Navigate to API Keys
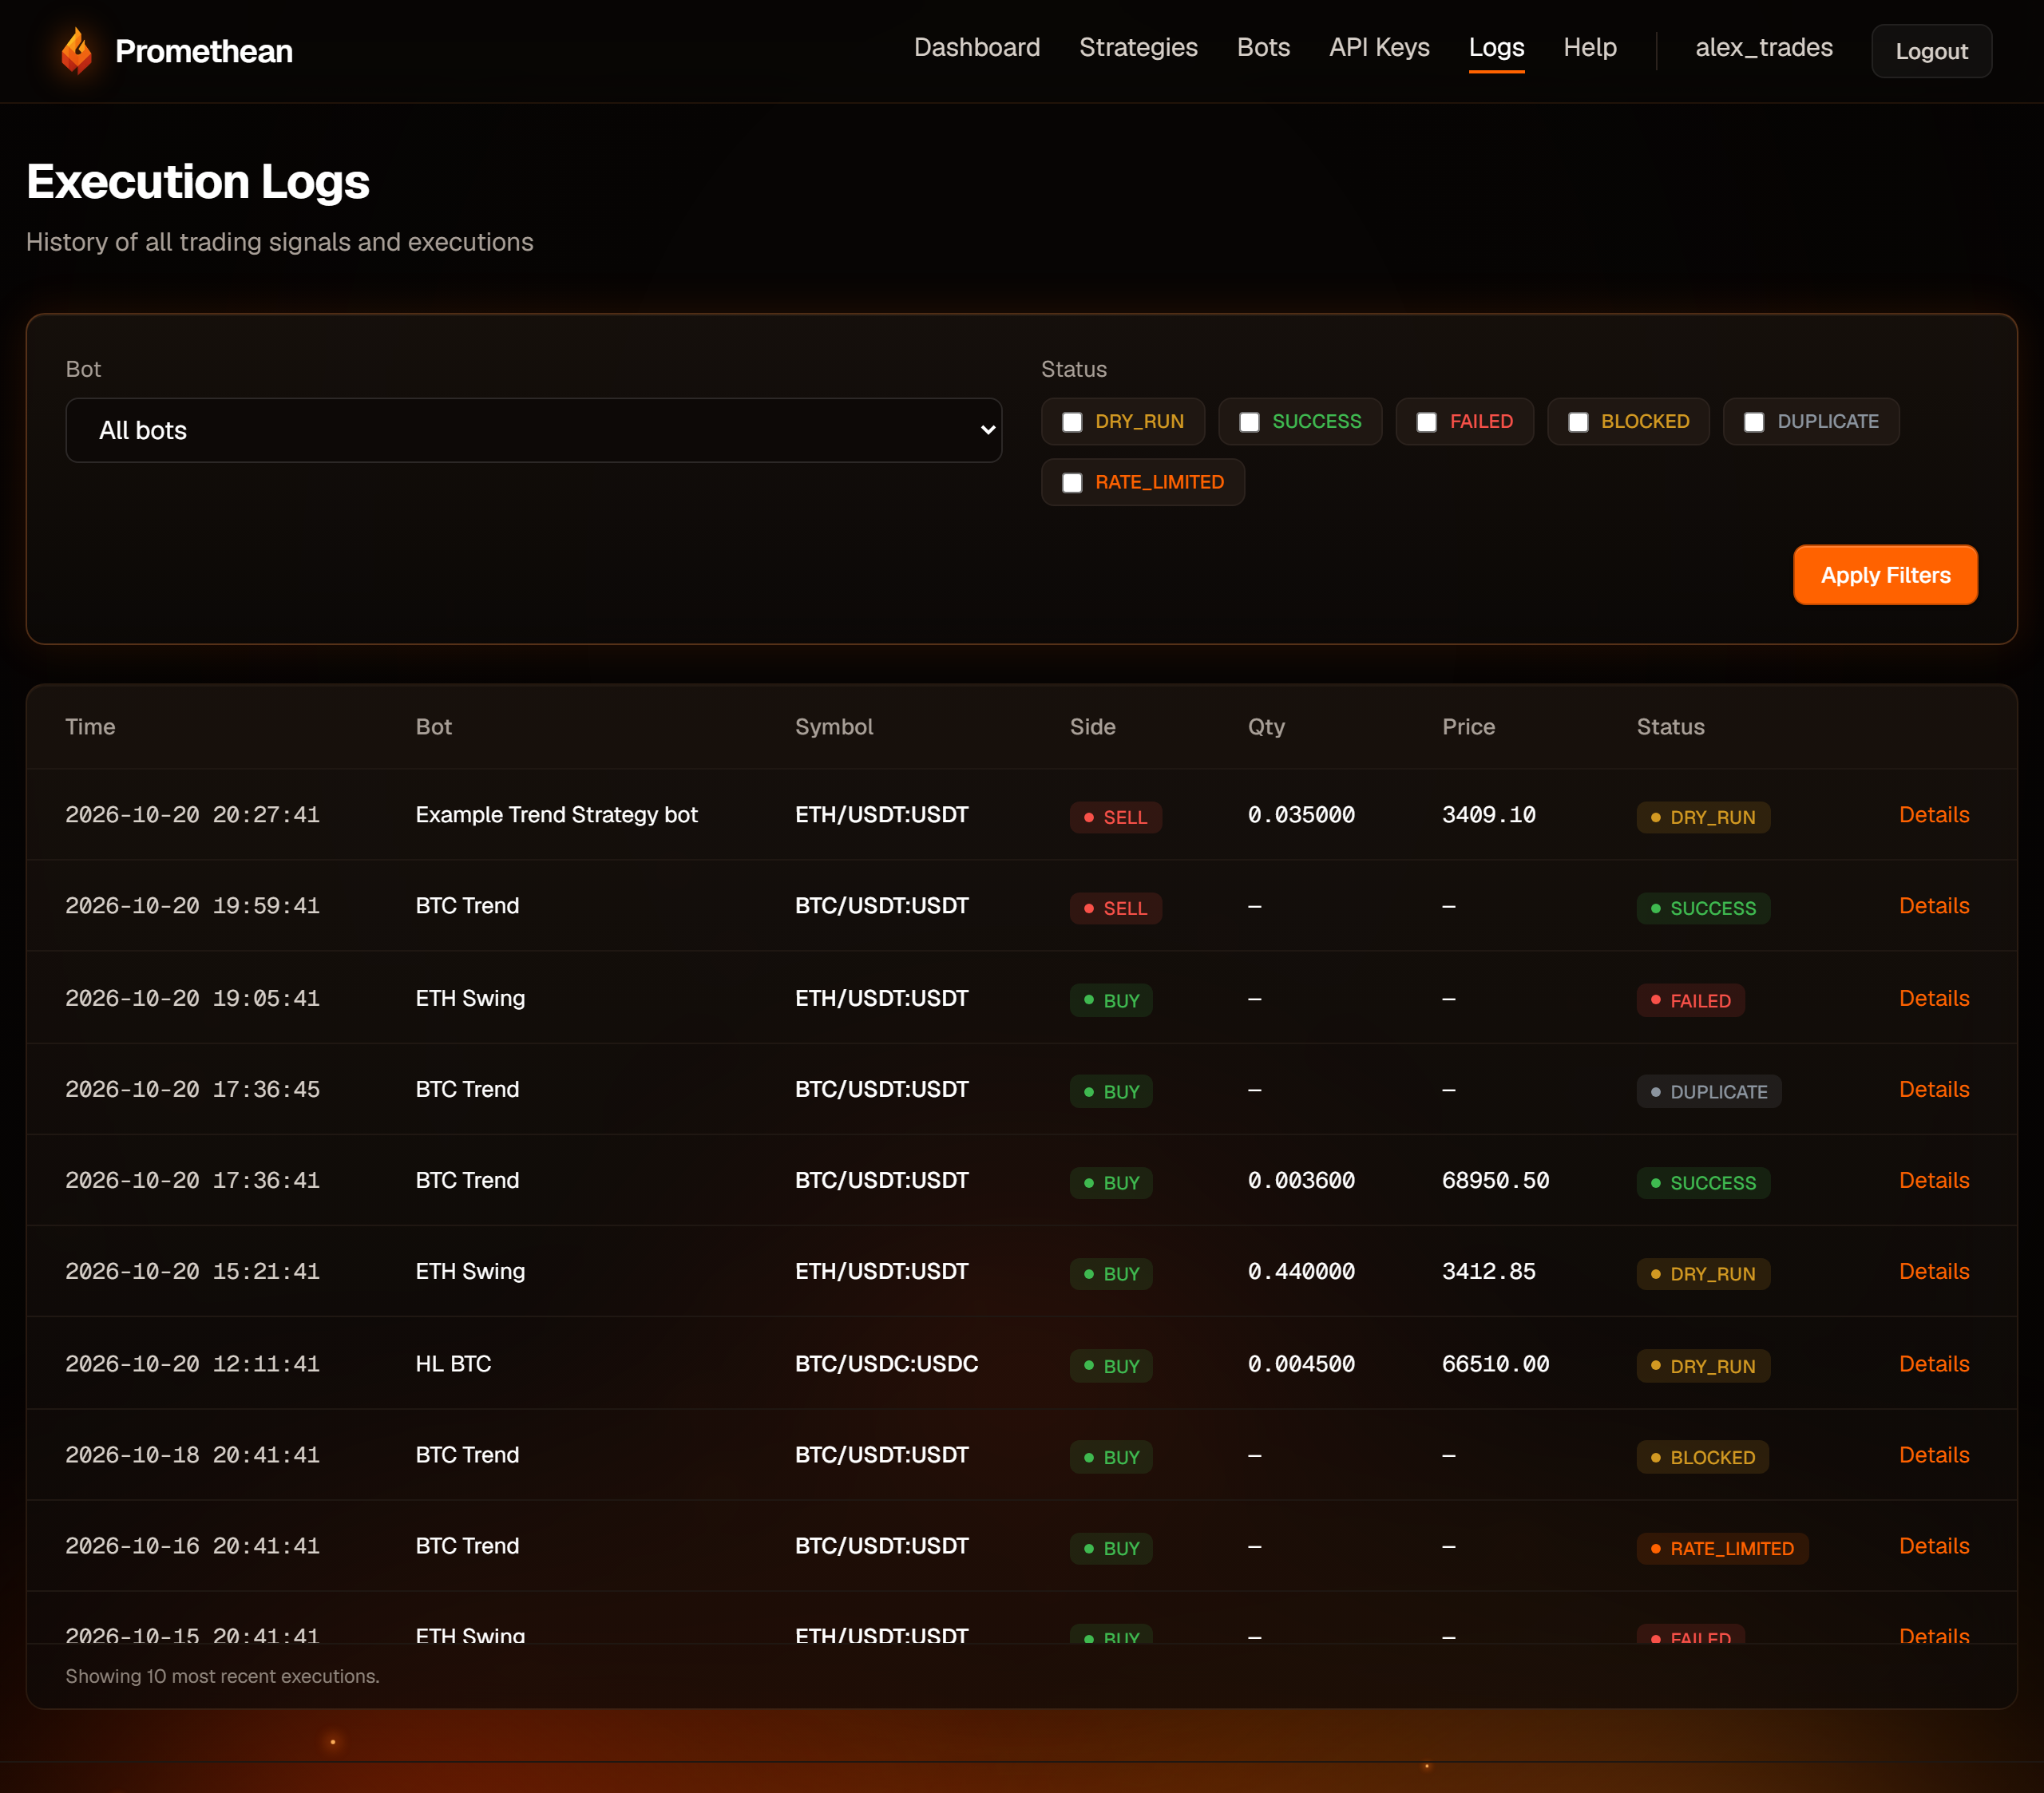Screen dimensions: 2044x1793 (1379, 48)
